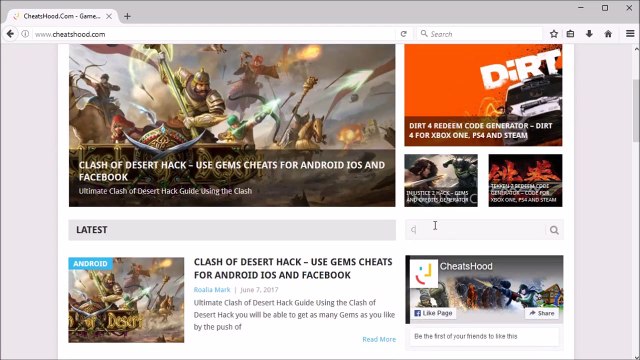
Task: Open the Firefox hamburger menu
Action: pos(630,34)
